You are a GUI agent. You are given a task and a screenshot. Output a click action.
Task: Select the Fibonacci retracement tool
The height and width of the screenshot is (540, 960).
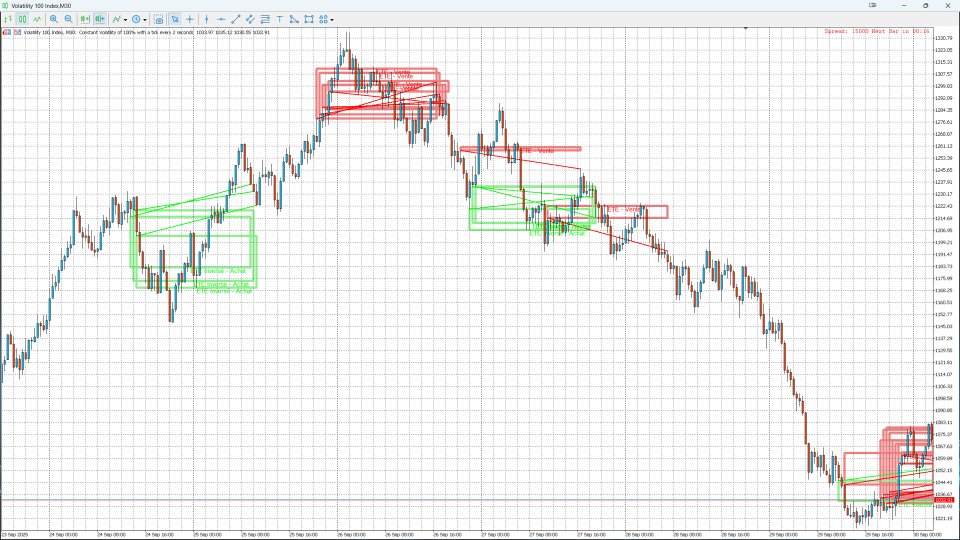tap(265, 19)
